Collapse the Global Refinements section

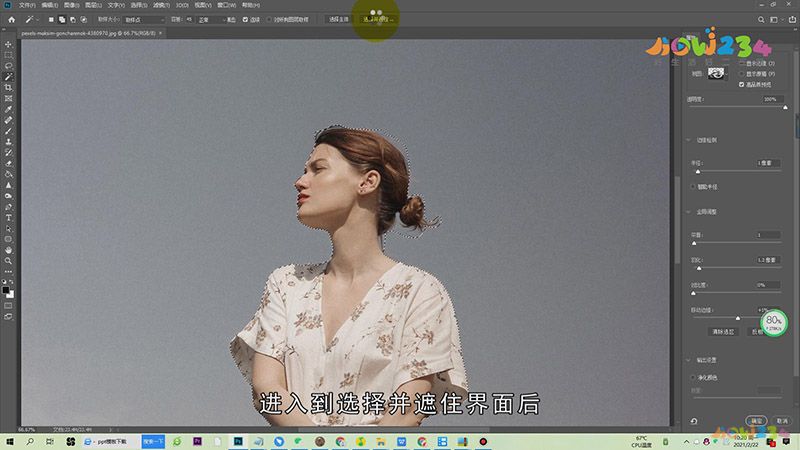pyautogui.click(x=688, y=212)
